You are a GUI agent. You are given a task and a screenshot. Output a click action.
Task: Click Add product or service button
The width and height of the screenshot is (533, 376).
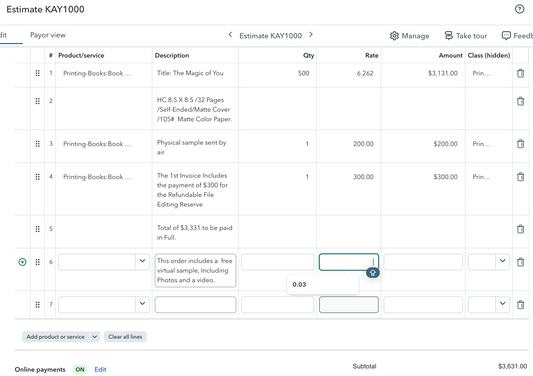click(56, 337)
